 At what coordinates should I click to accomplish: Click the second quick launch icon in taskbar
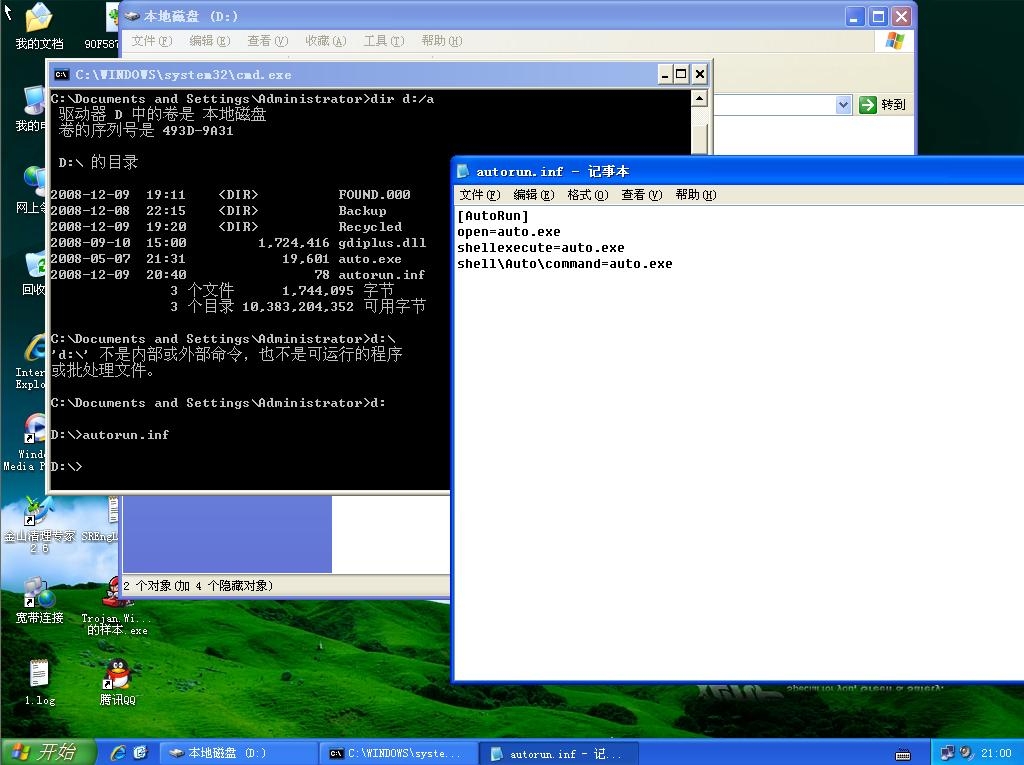click(140, 753)
